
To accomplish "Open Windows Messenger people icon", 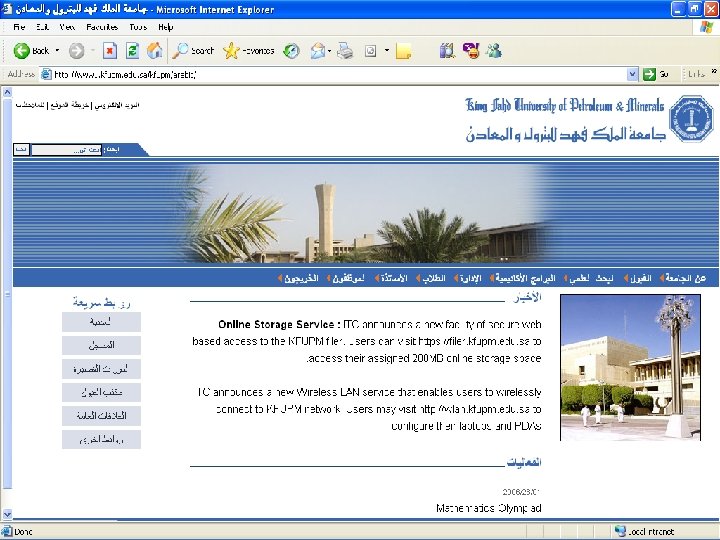I will click(495, 51).
